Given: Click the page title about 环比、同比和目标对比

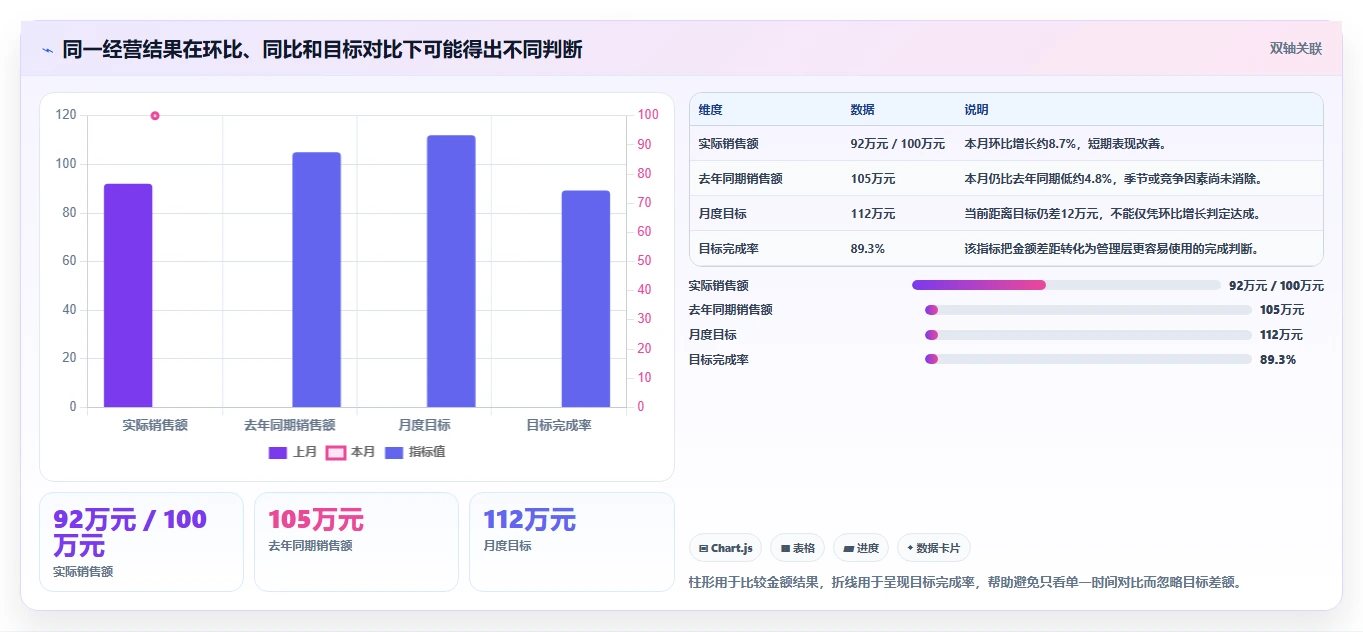Looking at the screenshot, I should click(x=322, y=50).
